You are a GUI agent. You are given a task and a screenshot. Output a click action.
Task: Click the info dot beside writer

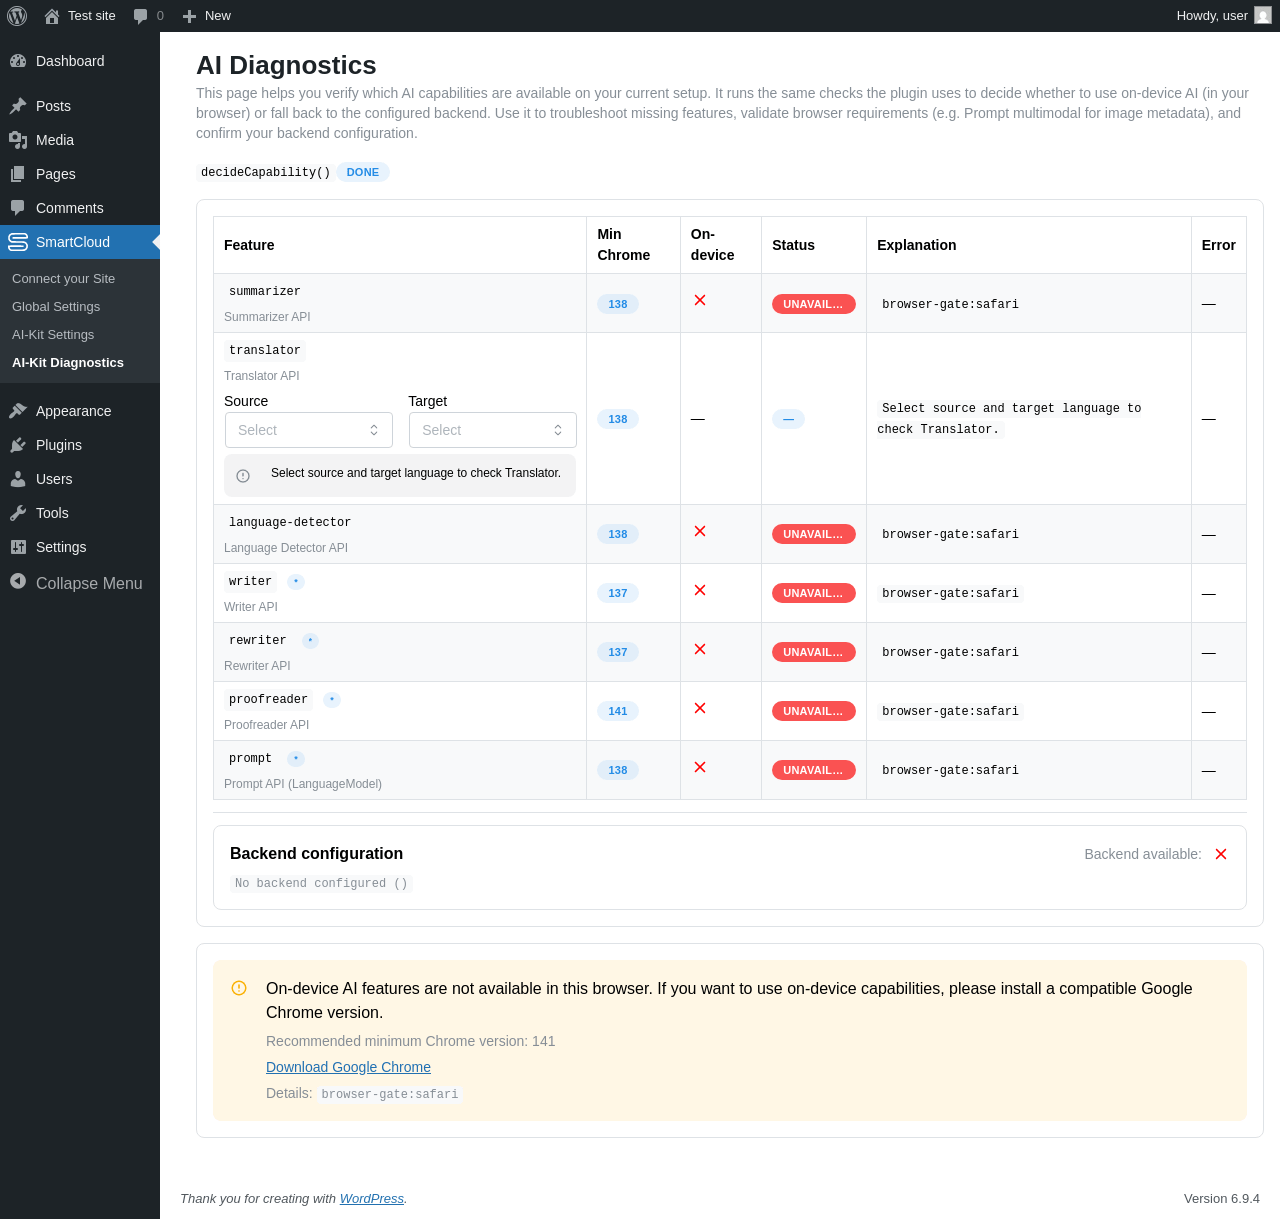[x=296, y=582]
